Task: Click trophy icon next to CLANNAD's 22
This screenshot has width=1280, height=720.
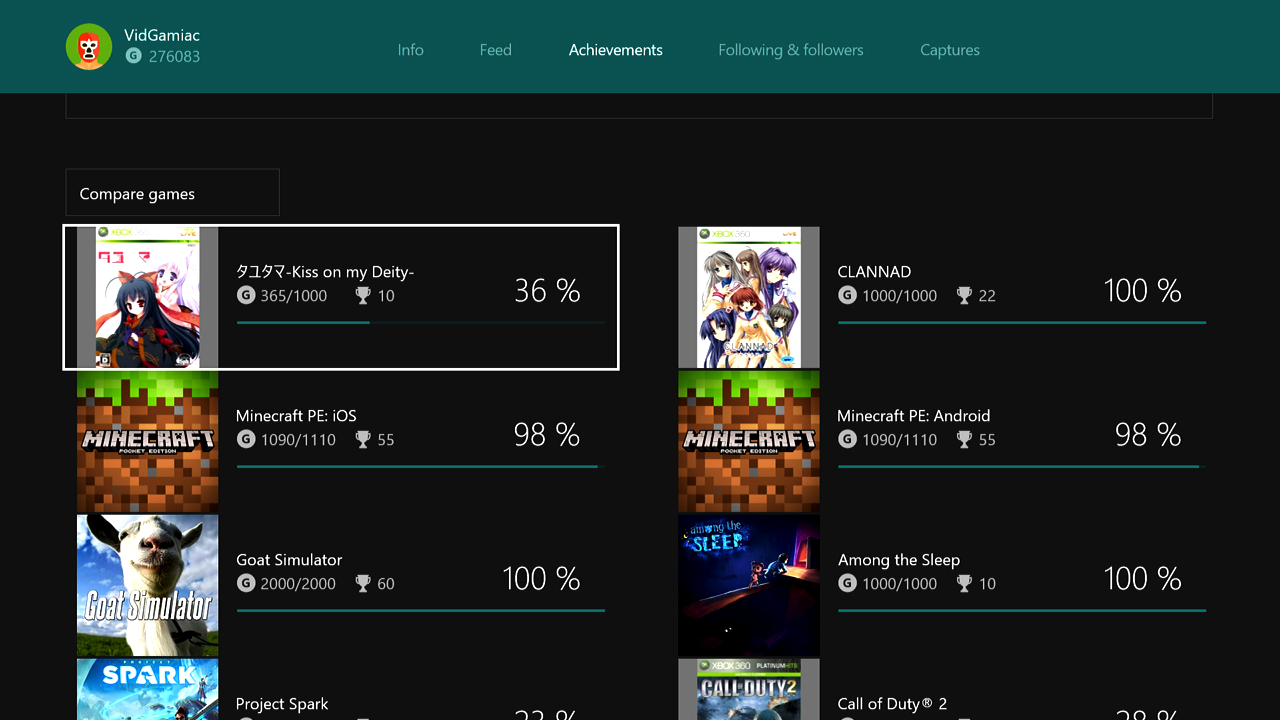Action: tap(964, 295)
